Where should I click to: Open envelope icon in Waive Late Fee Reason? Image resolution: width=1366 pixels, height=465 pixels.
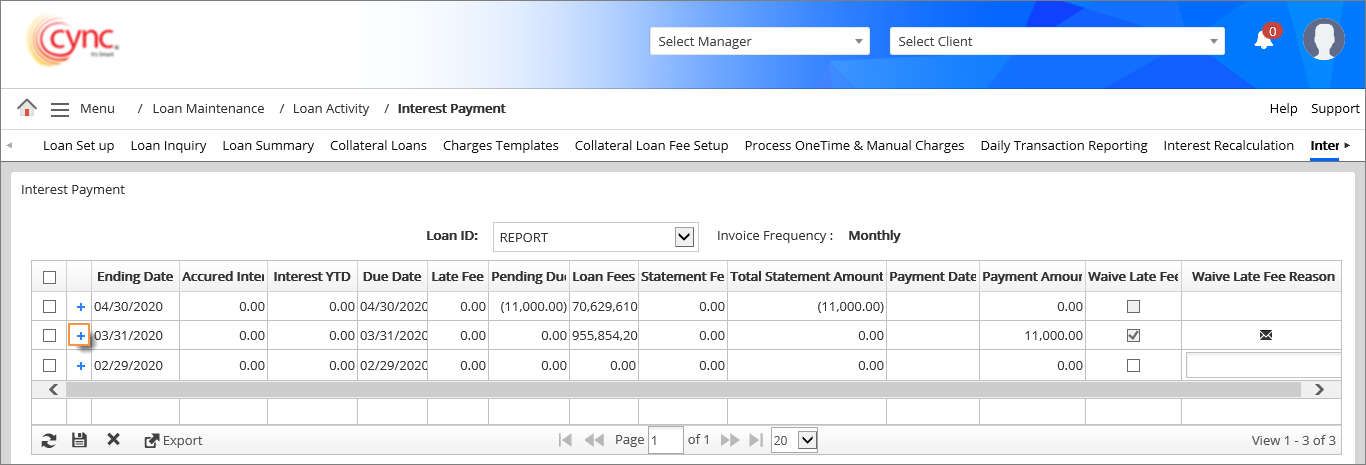pyautogui.click(x=1265, y=336)
